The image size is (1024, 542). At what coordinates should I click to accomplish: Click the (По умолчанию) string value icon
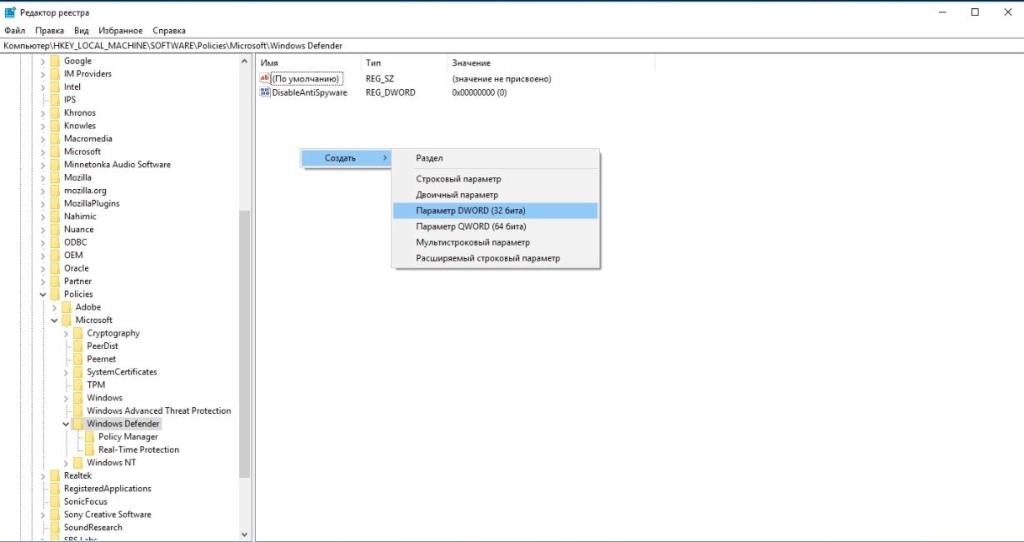265,78
